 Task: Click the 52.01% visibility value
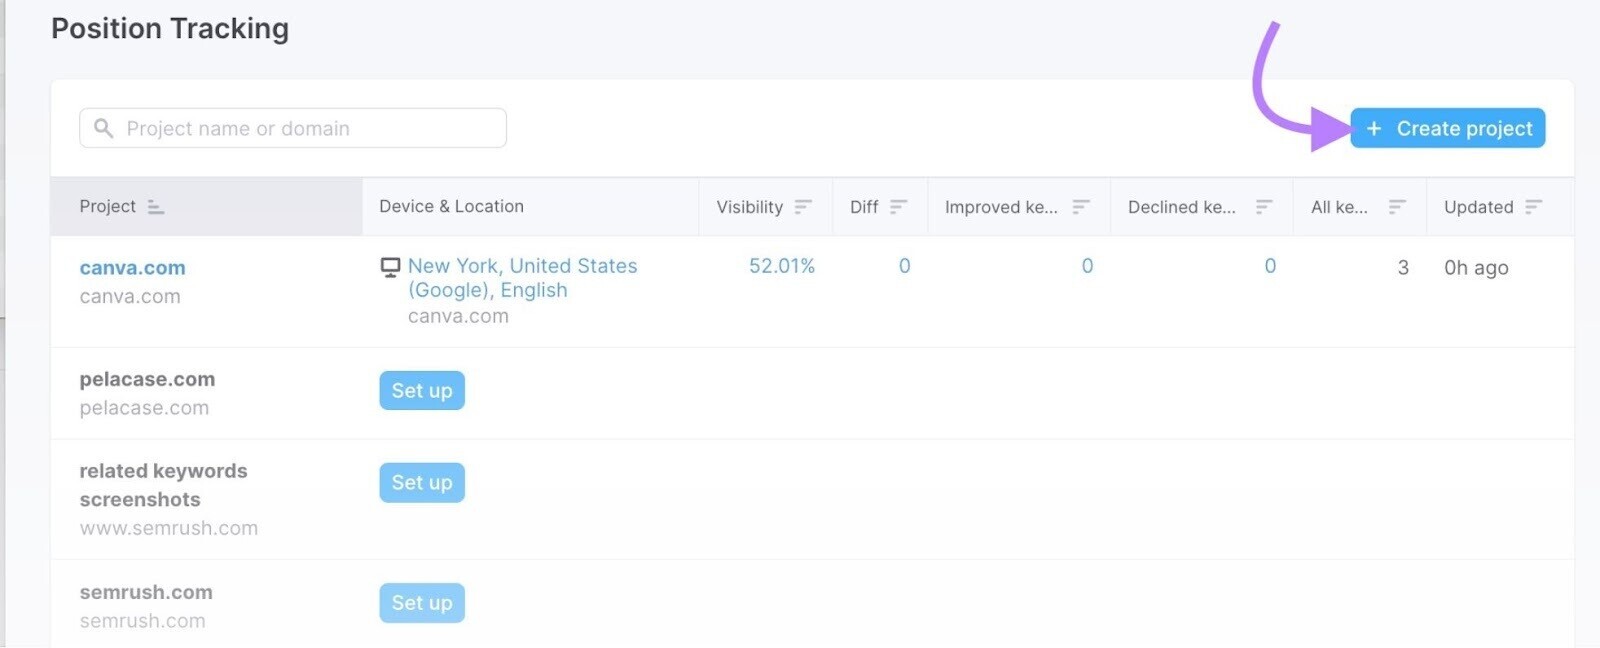click(x=781, y=266)
